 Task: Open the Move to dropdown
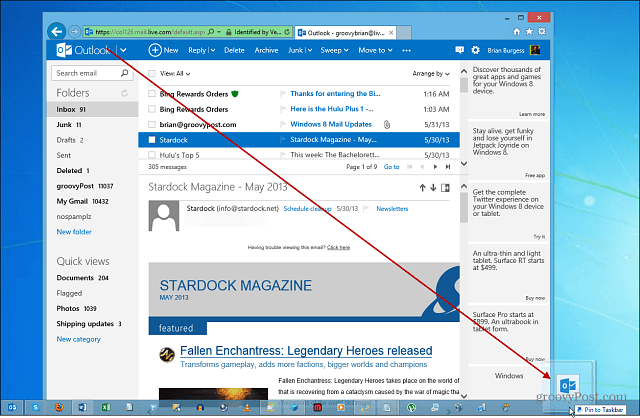375,50
